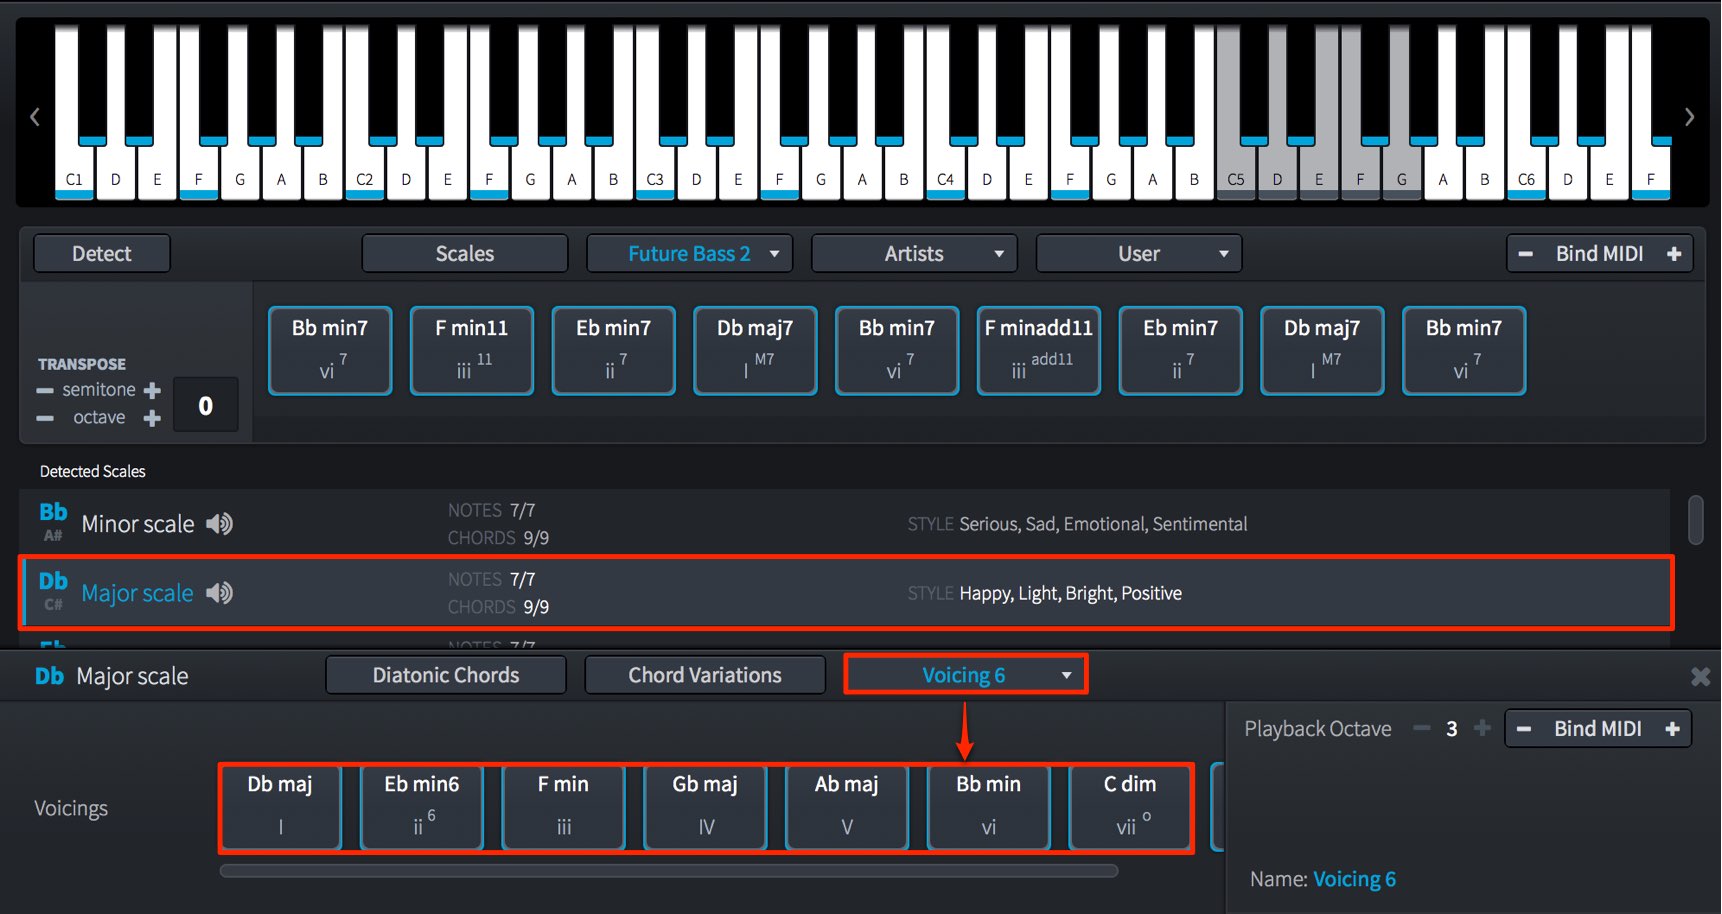
Task: Click the voicings horizontal scrollbar
Action: point(668,871)
